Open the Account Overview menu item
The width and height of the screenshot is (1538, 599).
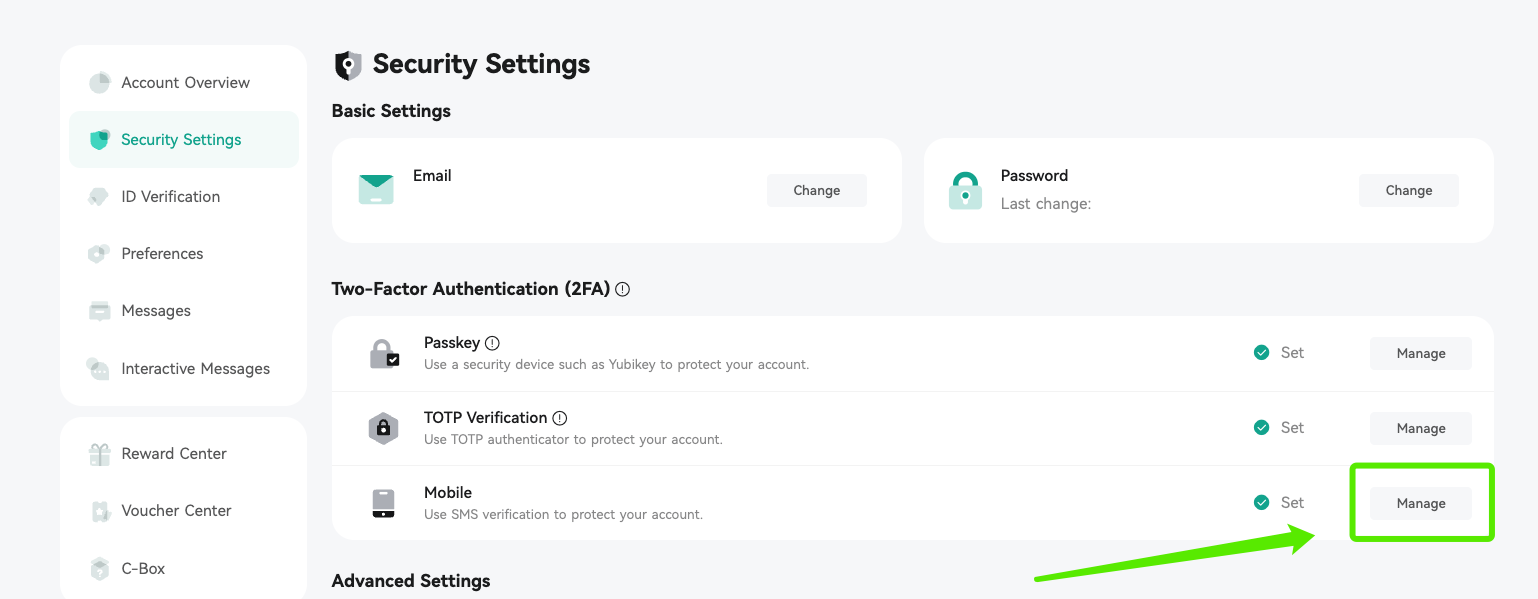pos(184,83)
